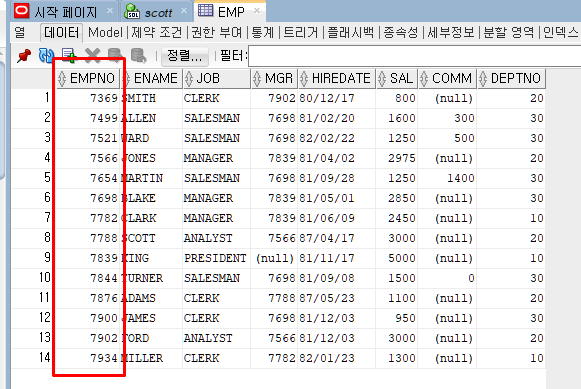
Task: Open the 데이터 sub-tab
Action: coord(62,33)
